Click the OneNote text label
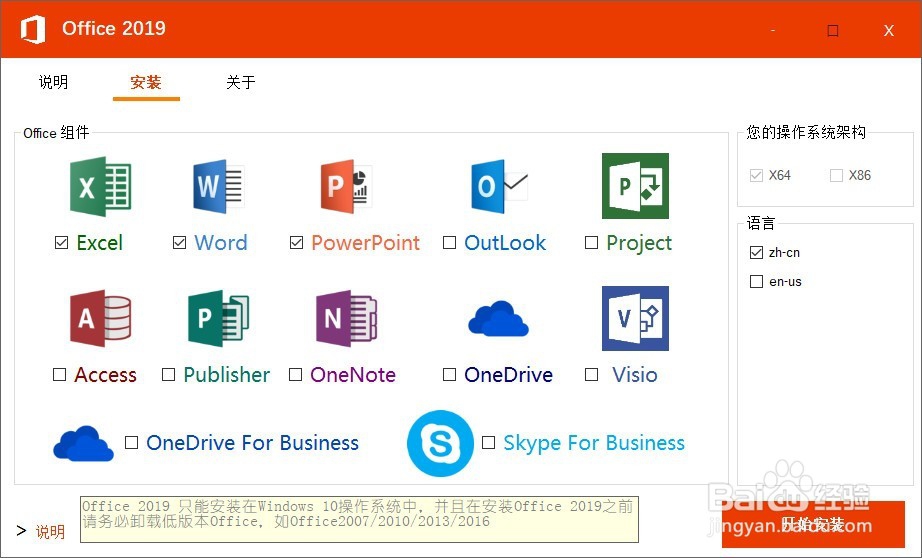This screenshot has width=922, height=558. click(353, 375)
